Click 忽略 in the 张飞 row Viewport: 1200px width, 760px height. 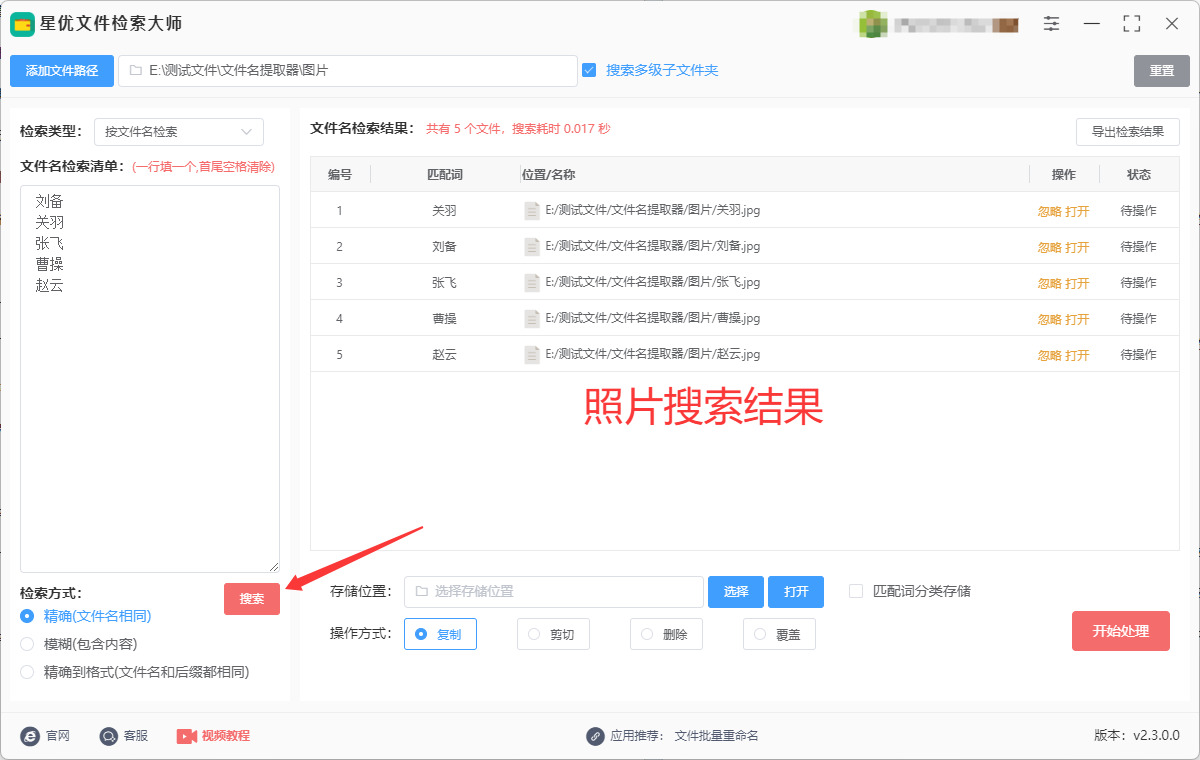pos(1049,283)
